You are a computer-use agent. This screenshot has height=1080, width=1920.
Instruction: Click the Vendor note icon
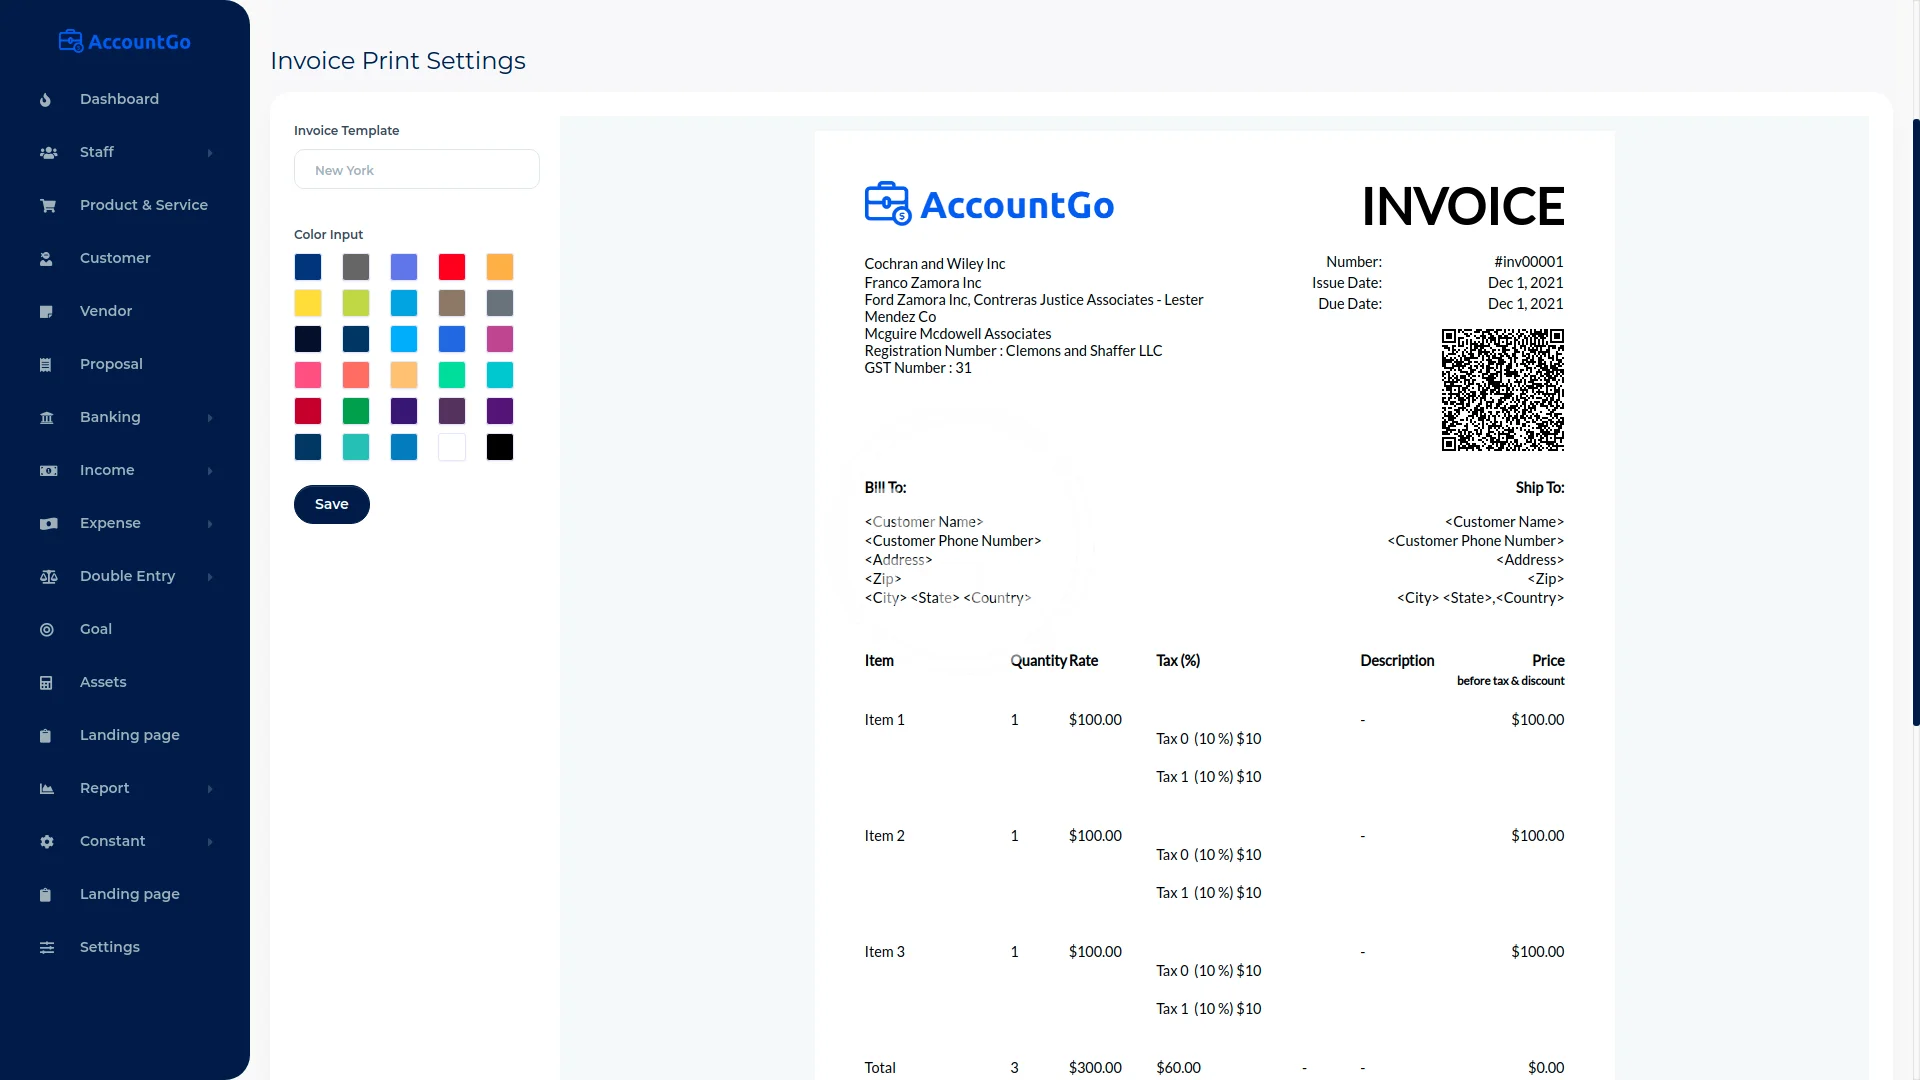[x=46, y=312]
